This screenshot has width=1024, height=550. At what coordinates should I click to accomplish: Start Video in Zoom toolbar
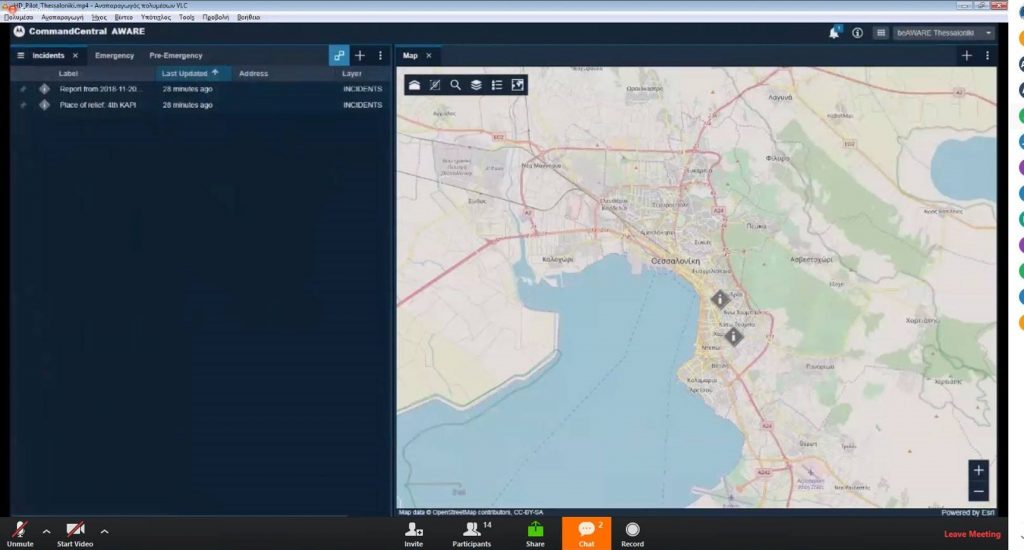pyautogui.click(x=75, y=533)
